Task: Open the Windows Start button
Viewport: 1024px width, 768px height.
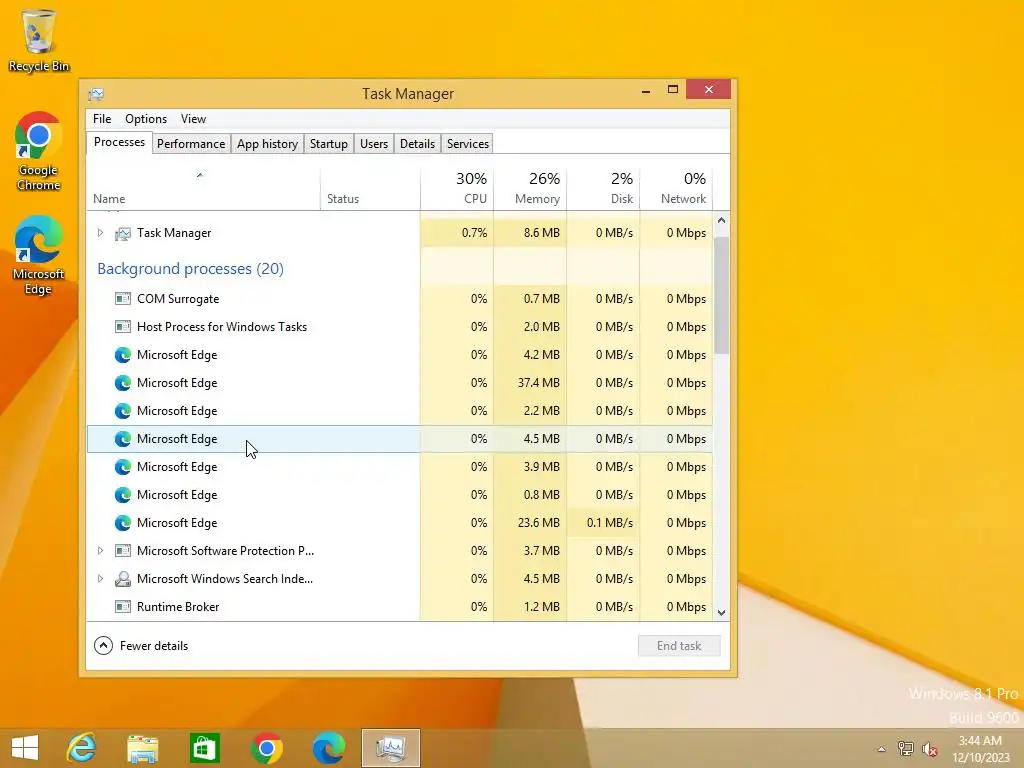Action: [25, 748]
